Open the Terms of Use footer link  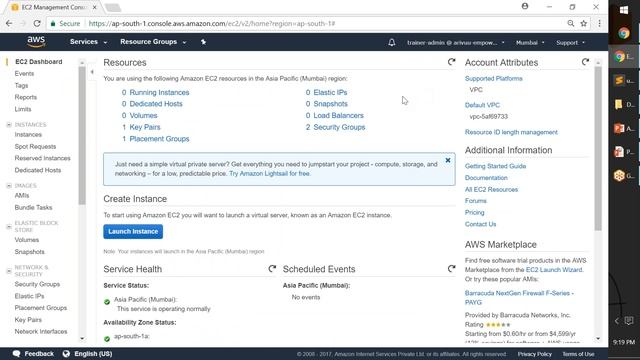click(578, 354)
